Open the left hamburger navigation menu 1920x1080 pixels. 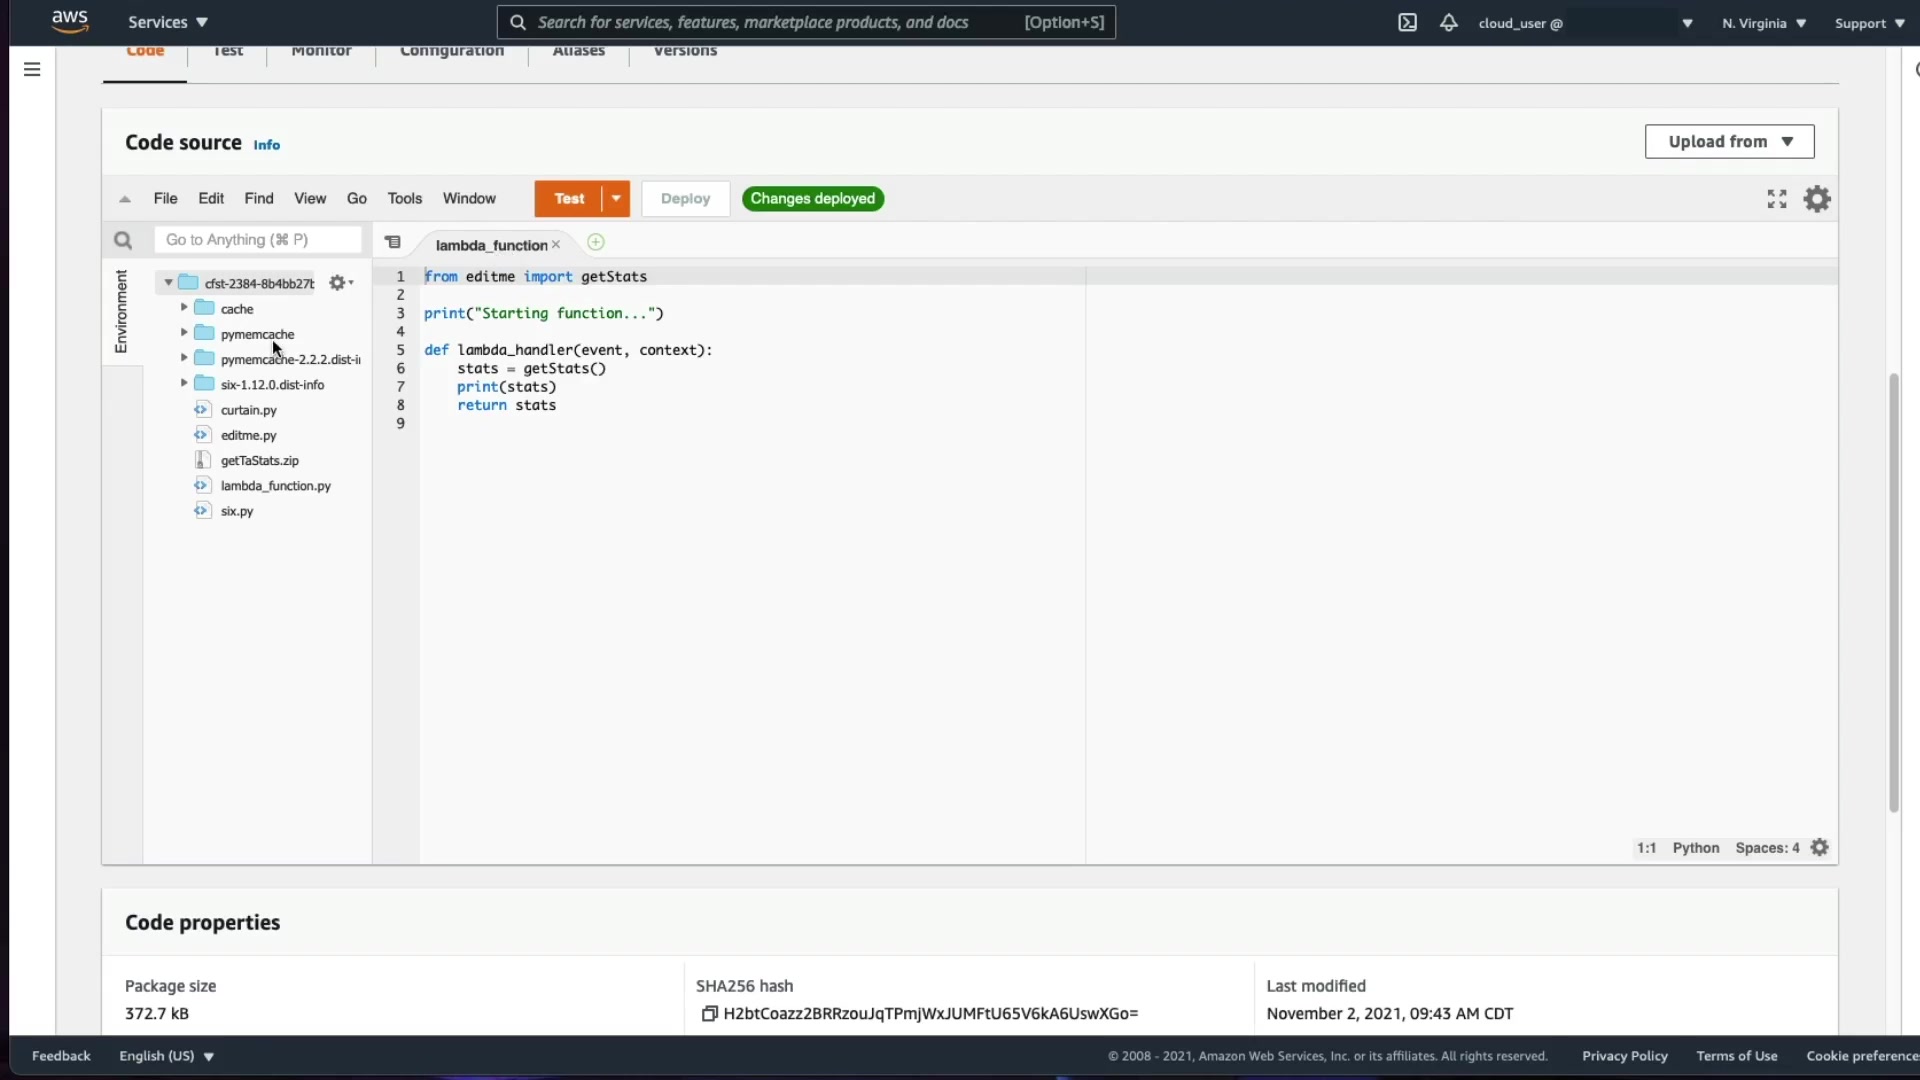click(32, 69)
